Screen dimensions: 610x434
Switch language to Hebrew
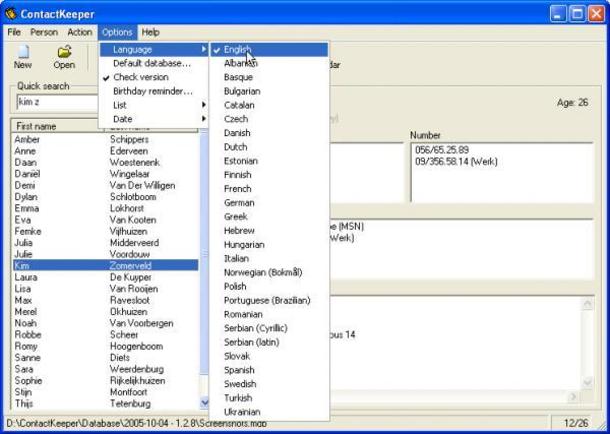pos(269,231)
